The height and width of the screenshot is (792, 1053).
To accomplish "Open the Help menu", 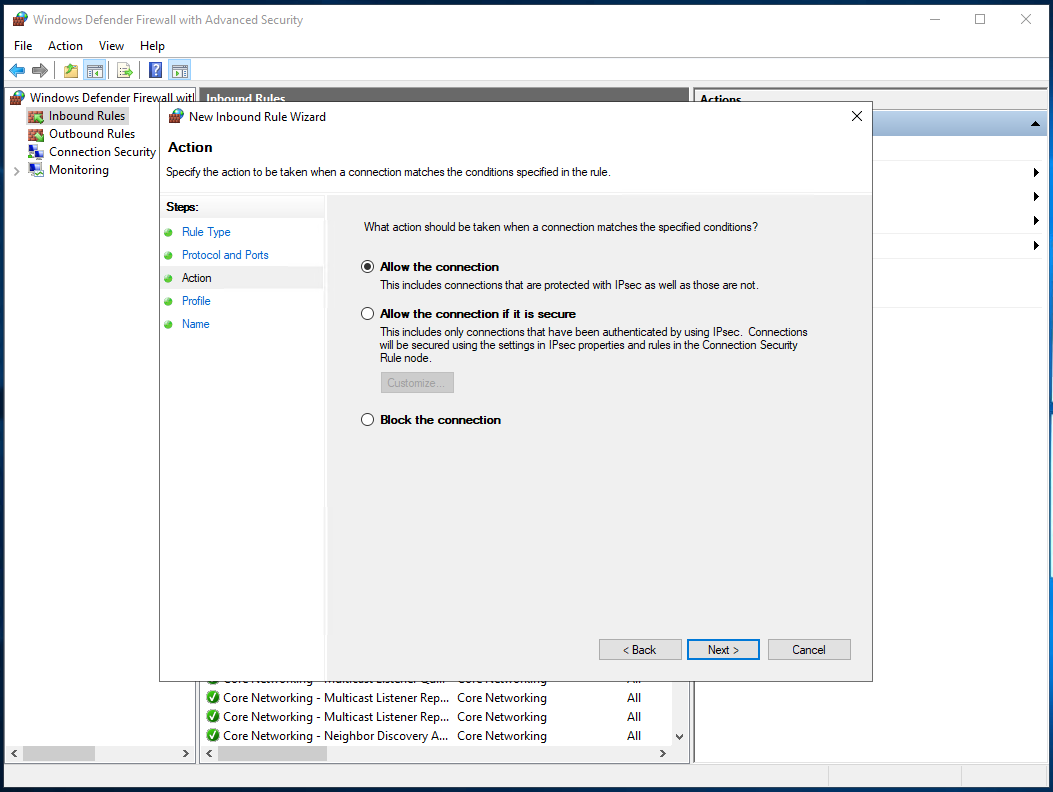I will pos(152,46).
